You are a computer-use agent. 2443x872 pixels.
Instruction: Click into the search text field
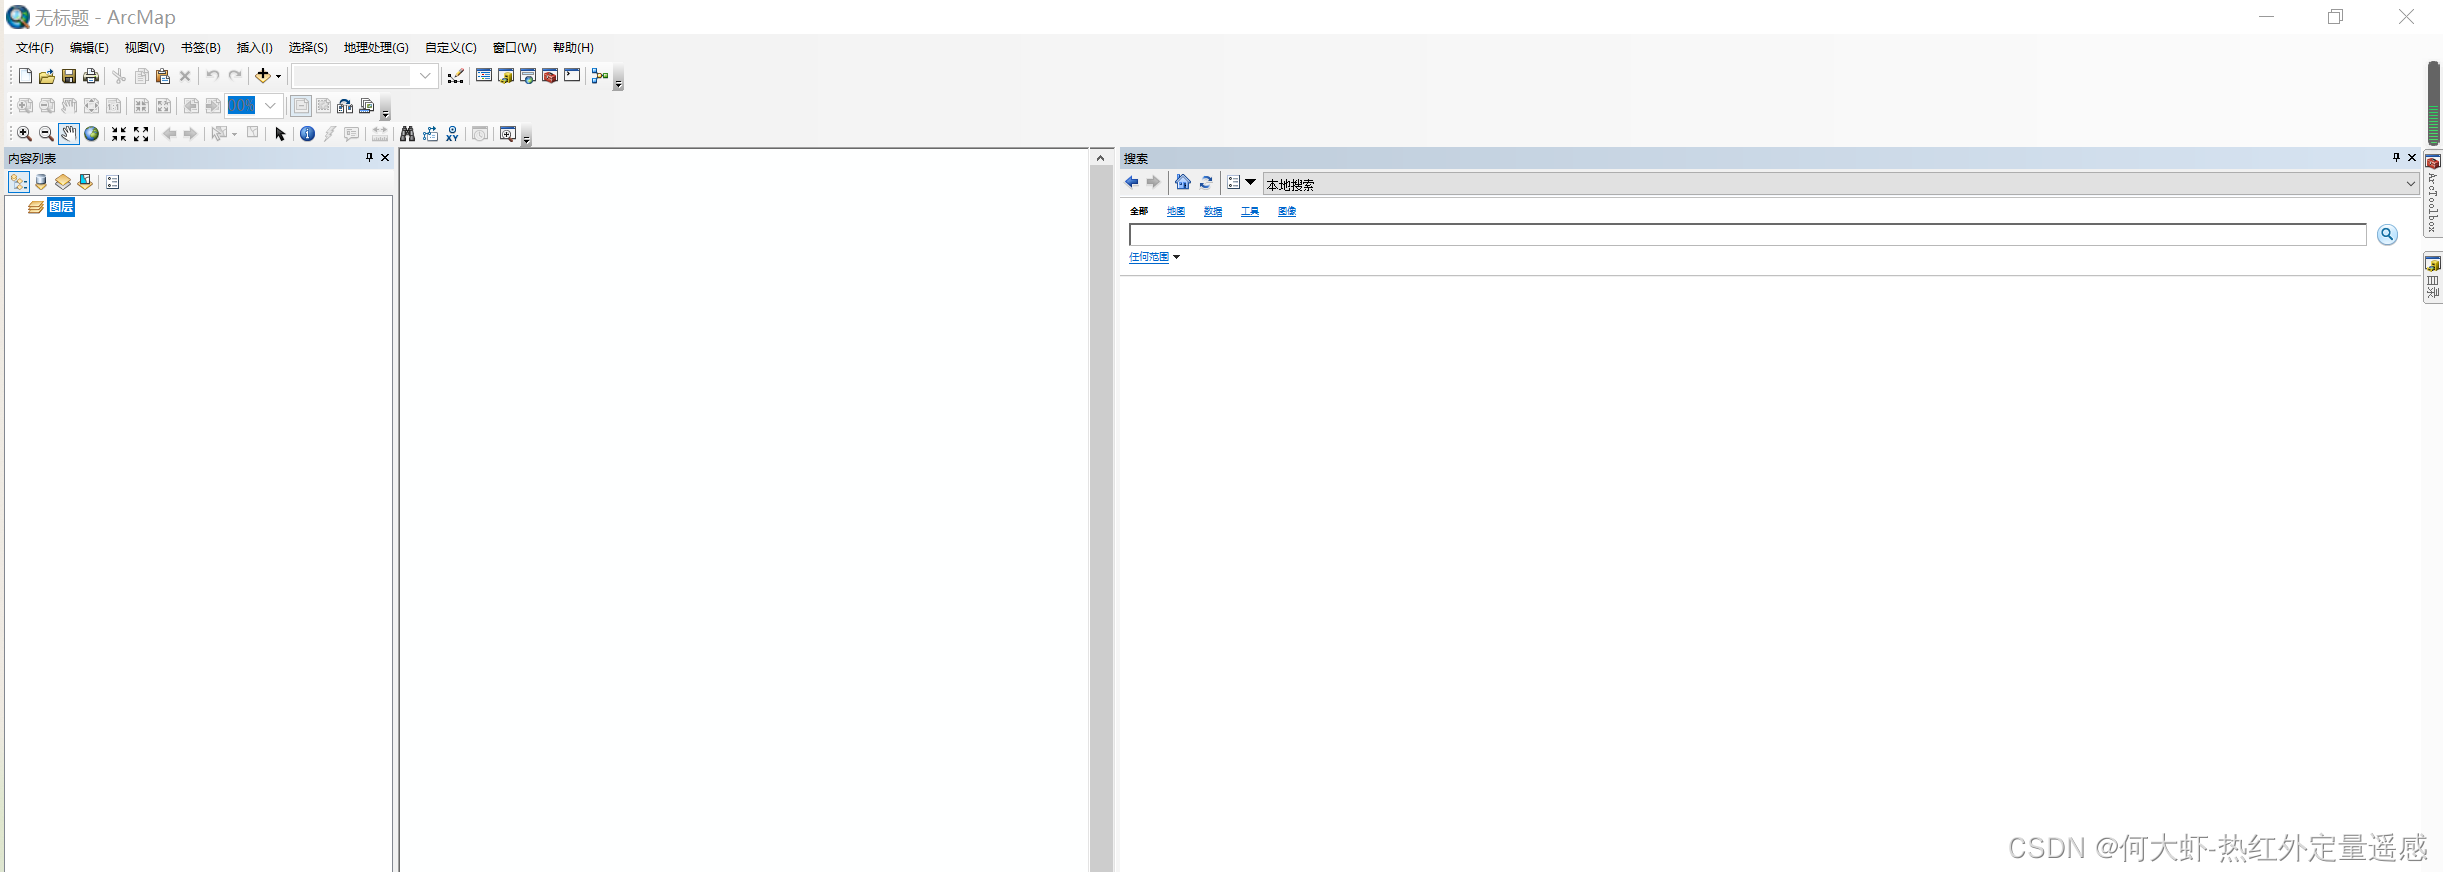[1747, 235]
